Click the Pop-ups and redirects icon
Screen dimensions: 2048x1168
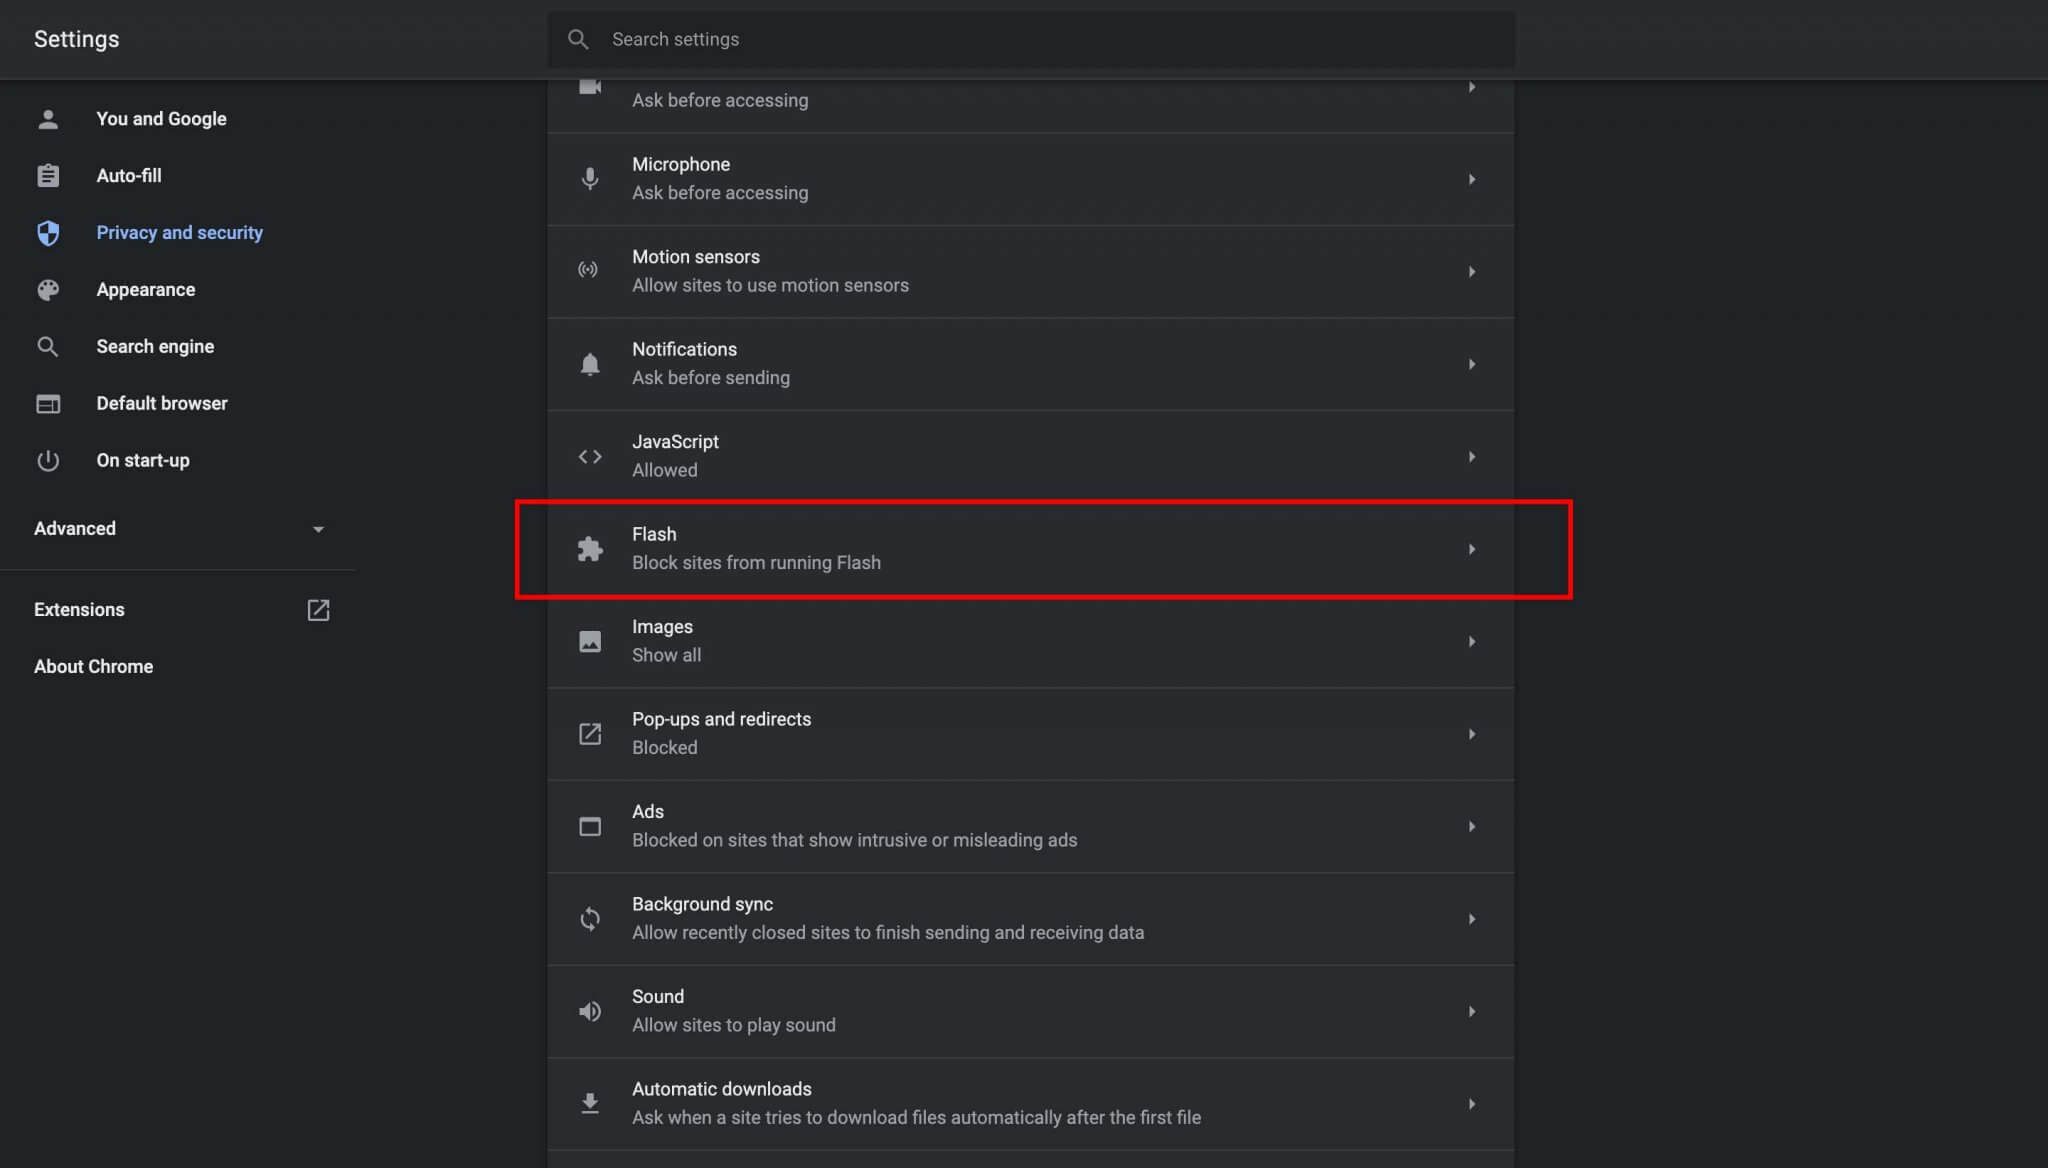pyautogui.click(x=589, y=733)
